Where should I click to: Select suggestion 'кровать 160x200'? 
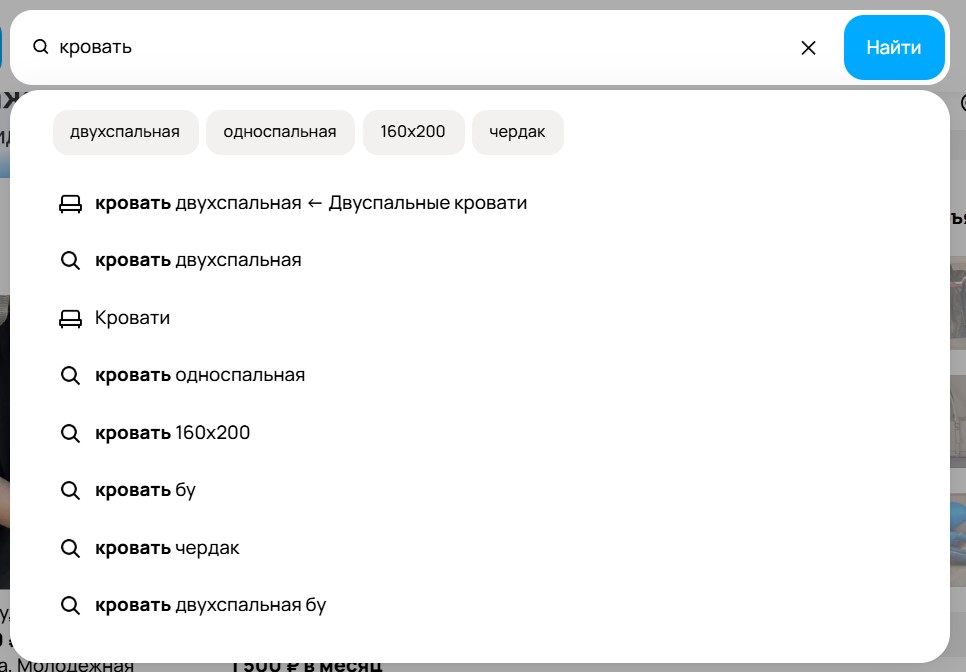click(x=172, y=433)
